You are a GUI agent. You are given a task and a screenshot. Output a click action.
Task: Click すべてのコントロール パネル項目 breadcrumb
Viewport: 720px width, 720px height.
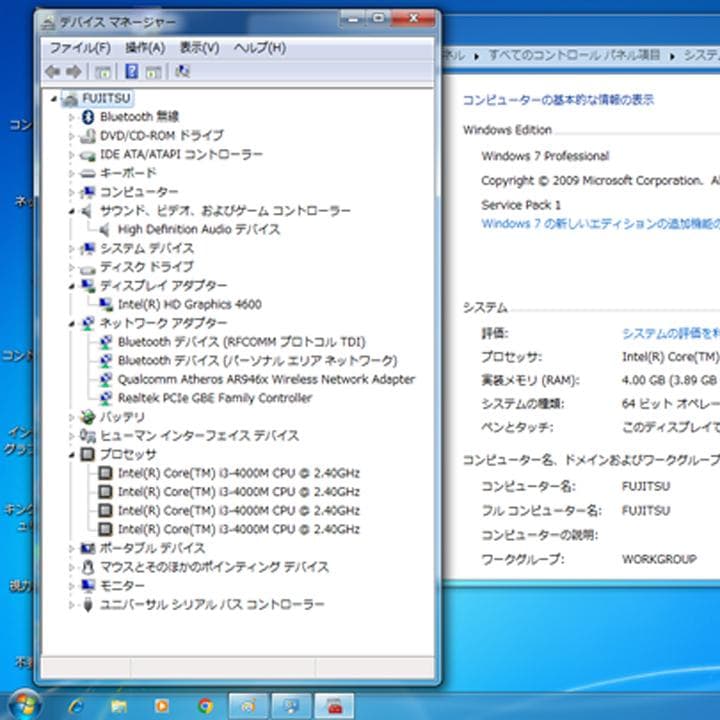click(574, 55)
